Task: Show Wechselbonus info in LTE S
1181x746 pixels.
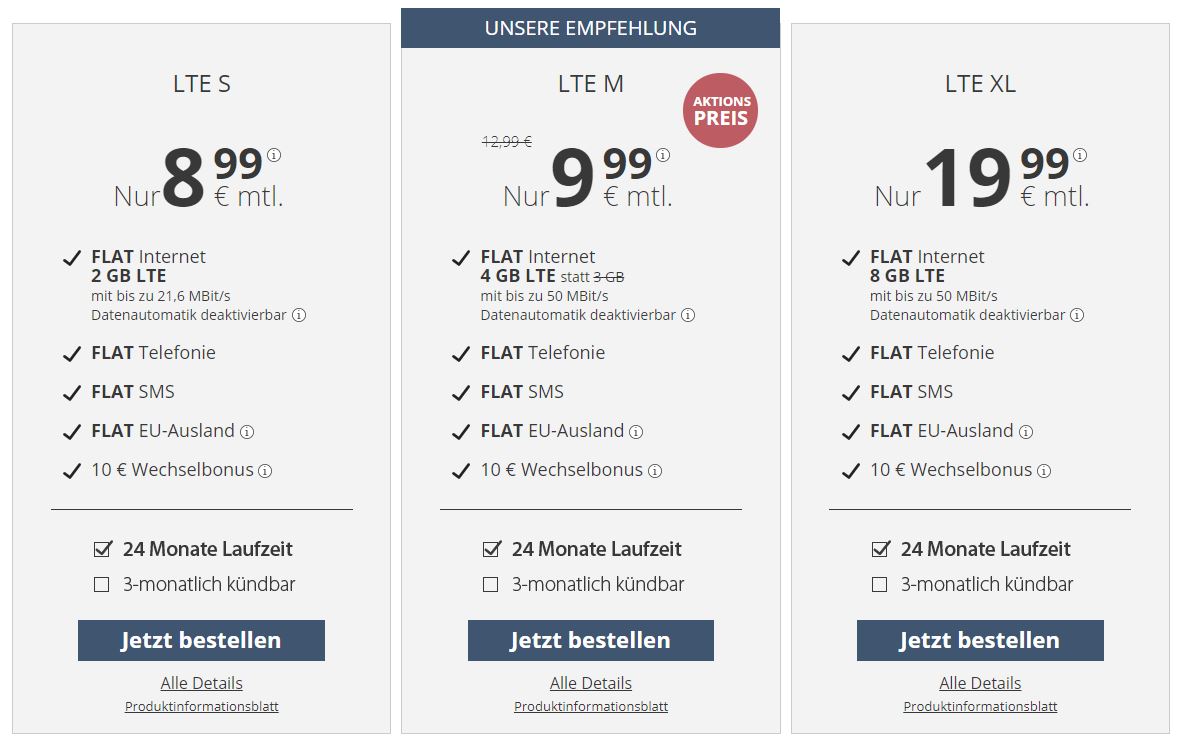Action: pos(265,471)
